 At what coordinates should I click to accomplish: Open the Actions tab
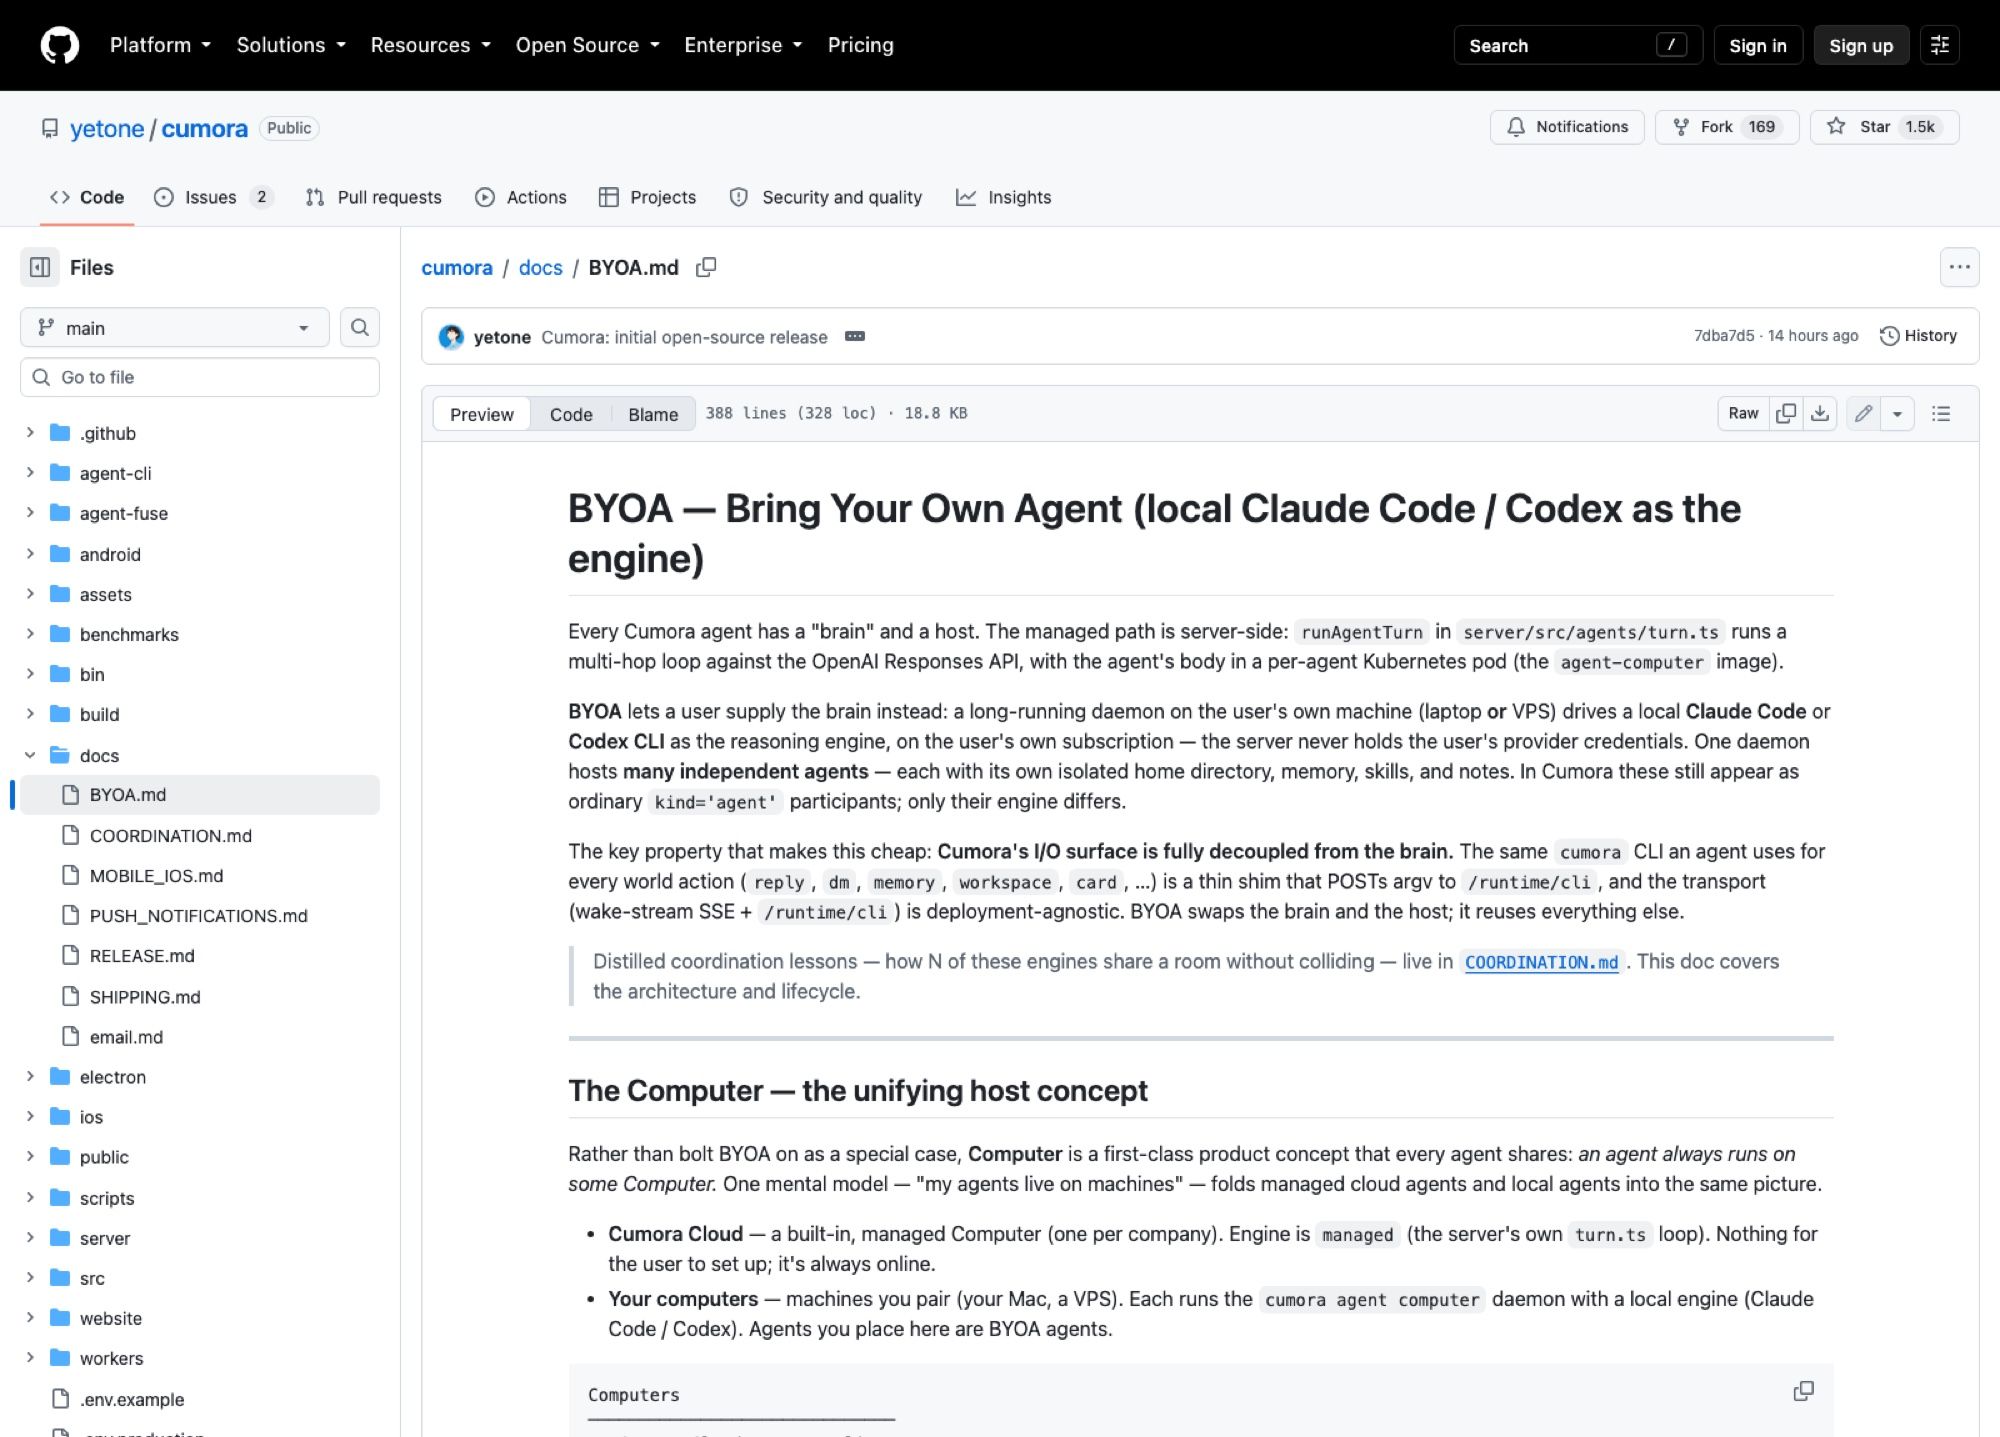pos(521,197)
